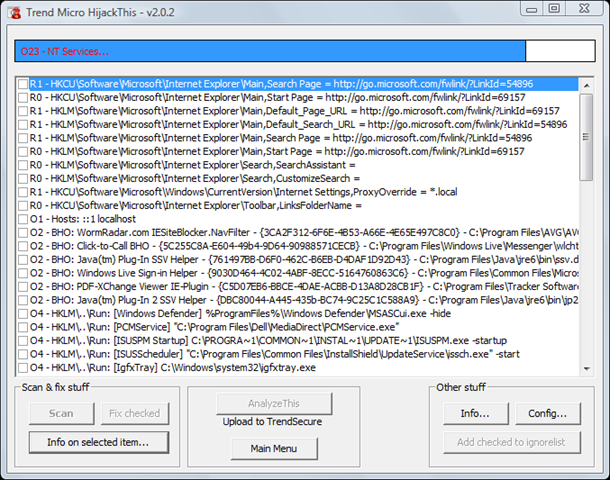
Task: Select the Windows Defender MSASCui.exe row
Action: point(240,314)
